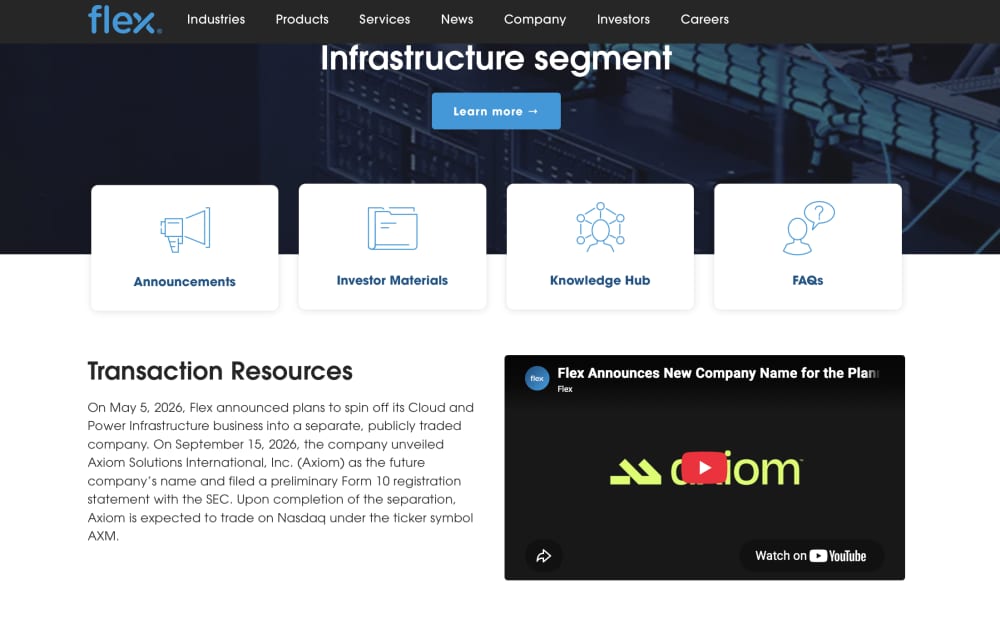Viewport: 1000px width, 633px height.
Task: Open the Knowledge Hub link
Action: click(x=600, y=280)
